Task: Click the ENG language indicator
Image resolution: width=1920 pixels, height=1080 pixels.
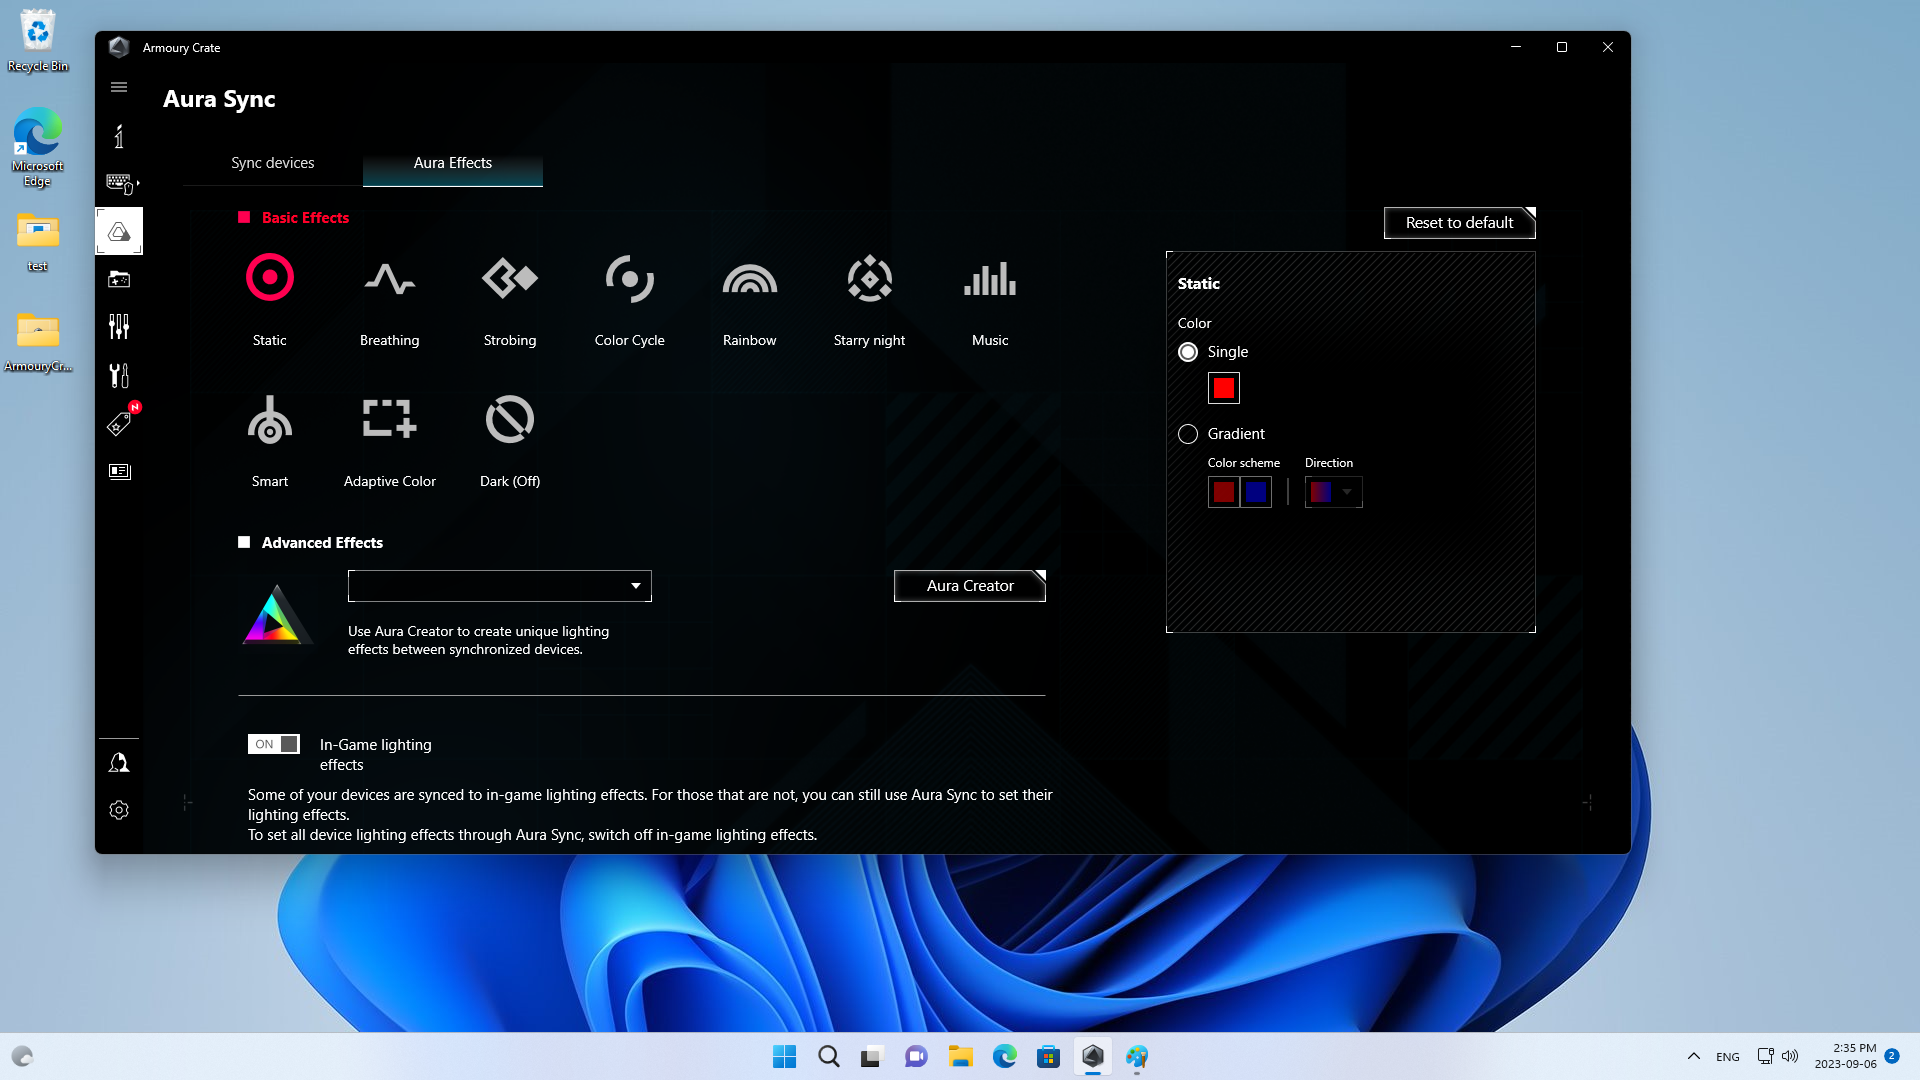Action: (x=1728, y=1057)
